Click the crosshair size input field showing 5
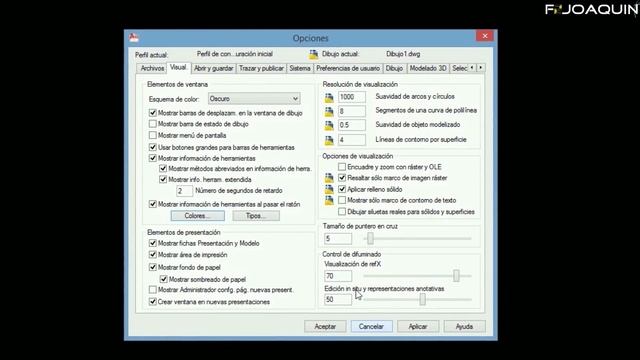Image resolution: width=640 pixels, height=360 pixels. [338, 238]
